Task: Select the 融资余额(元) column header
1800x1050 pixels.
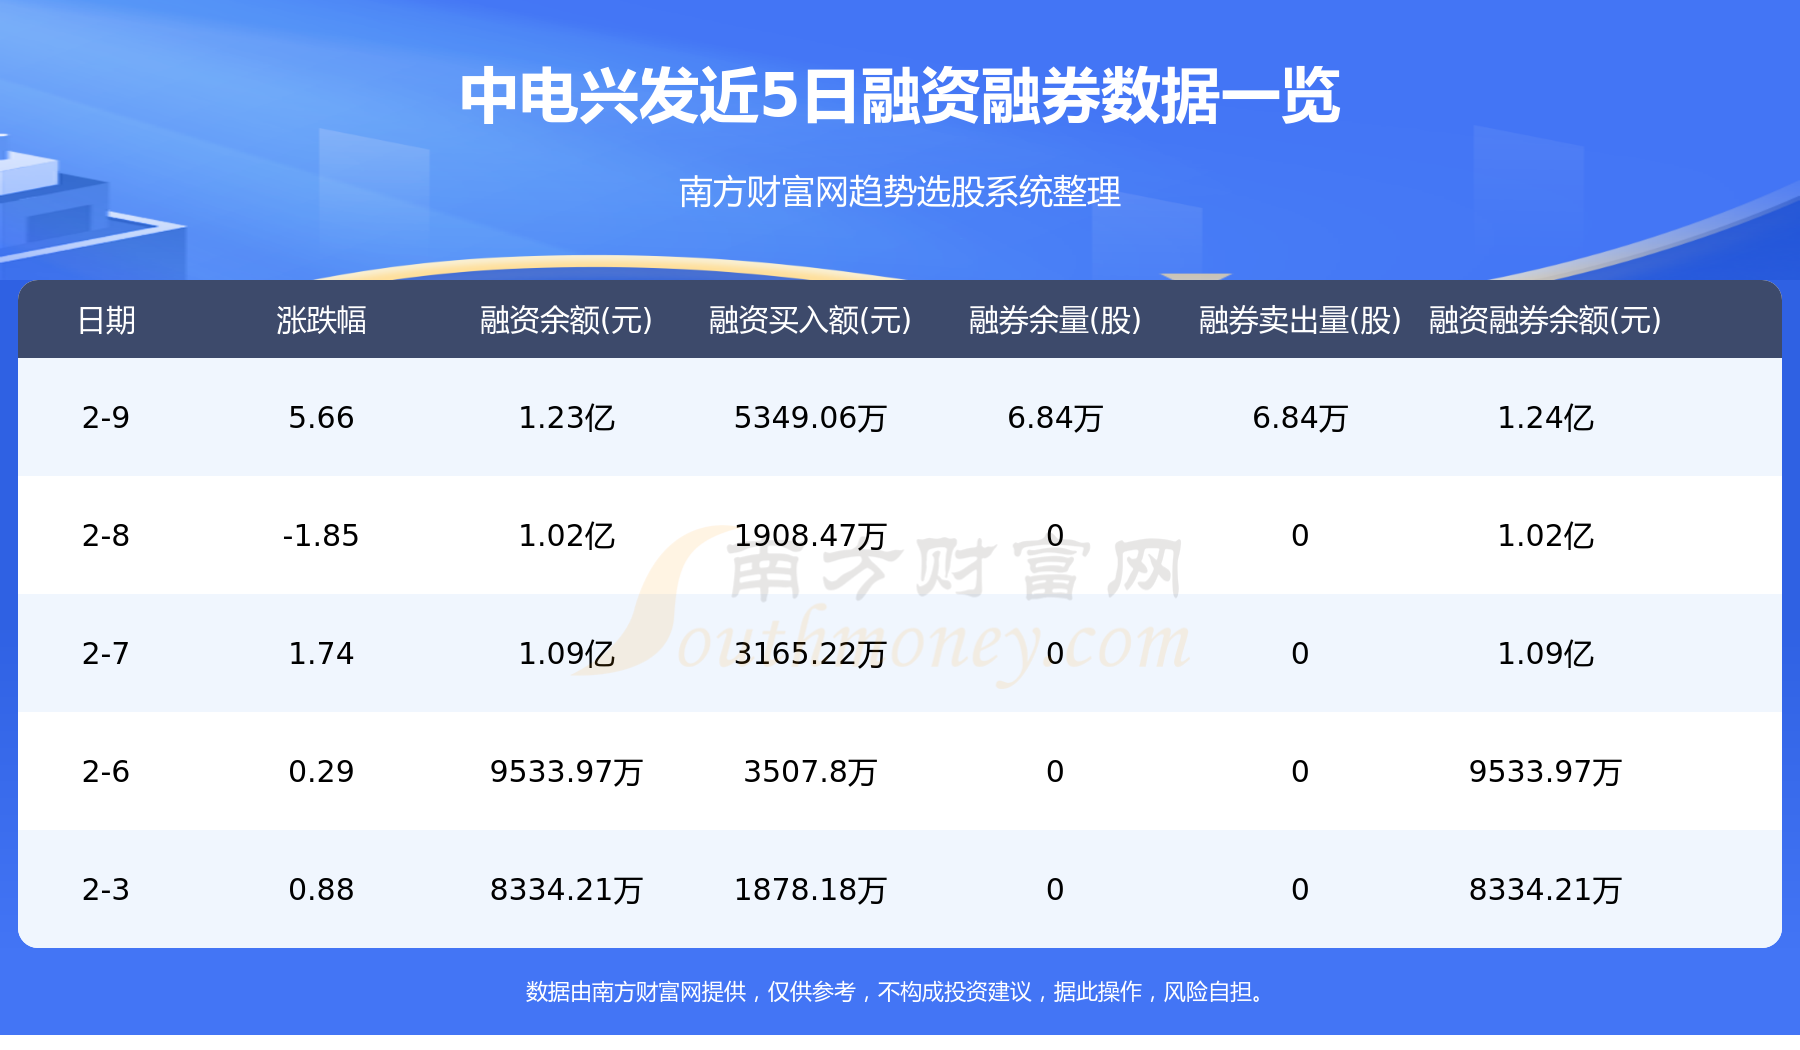Action: pyautogui.click(x=566, y=320)
